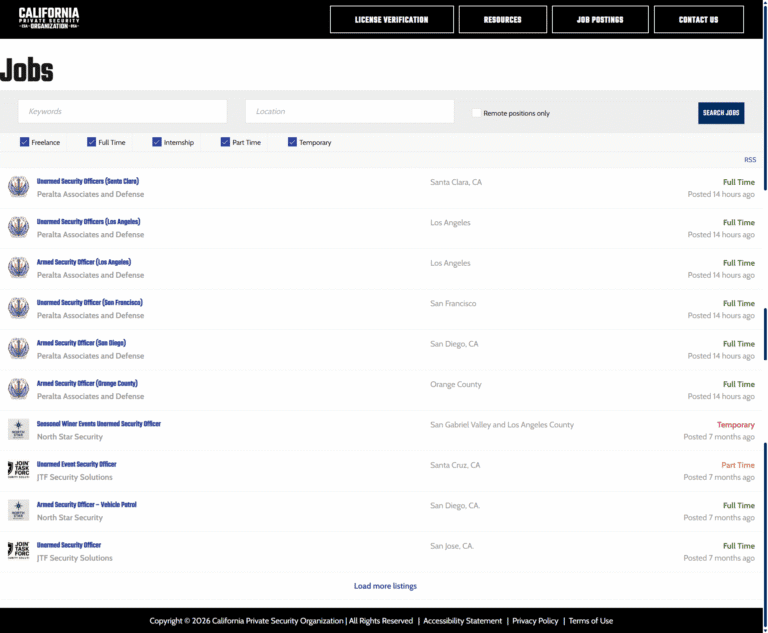
Task: Open Armed Security Officer (Los Angeles) listing
Action: [x=84, y=262]
